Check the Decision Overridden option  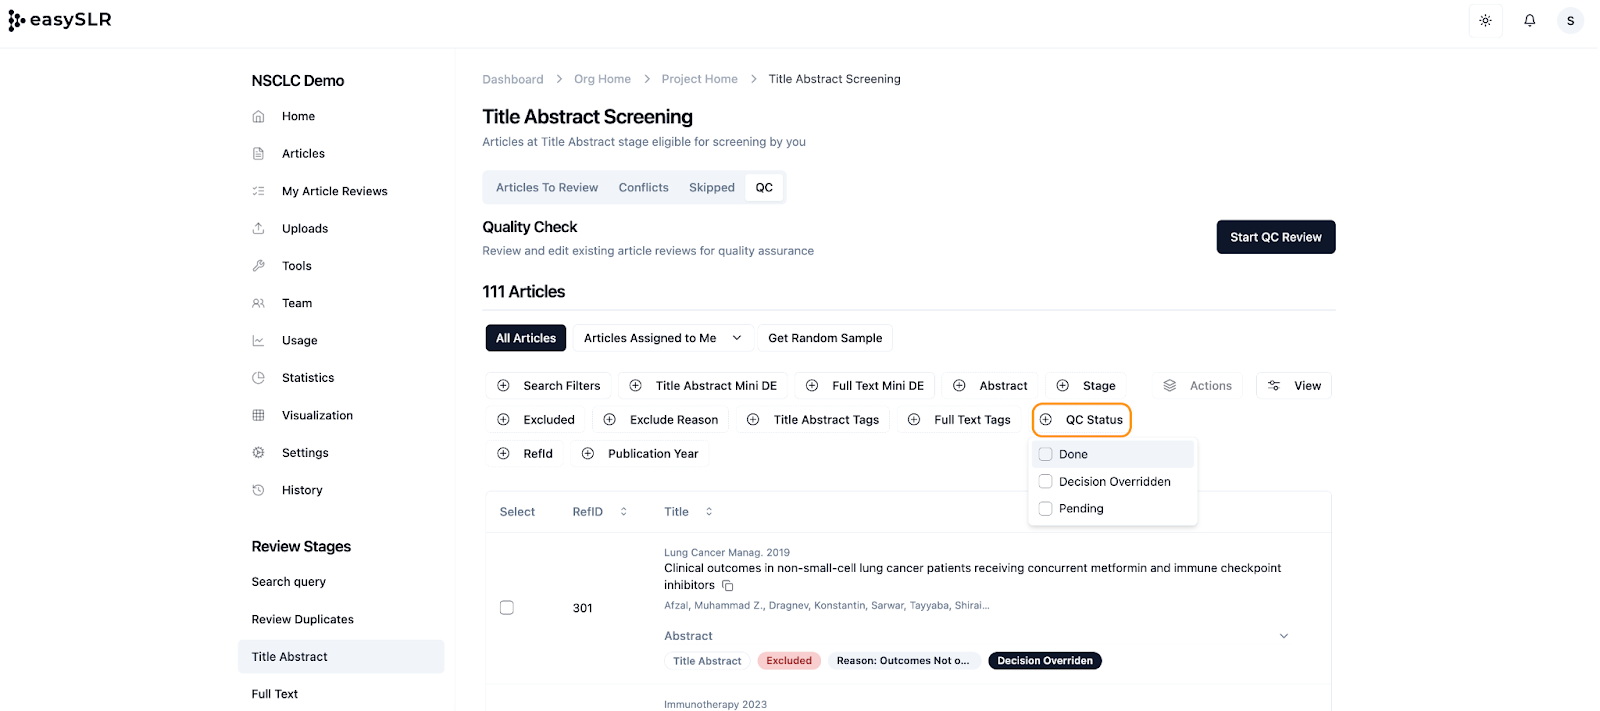pyautogui.click(x=1046, y=481)
